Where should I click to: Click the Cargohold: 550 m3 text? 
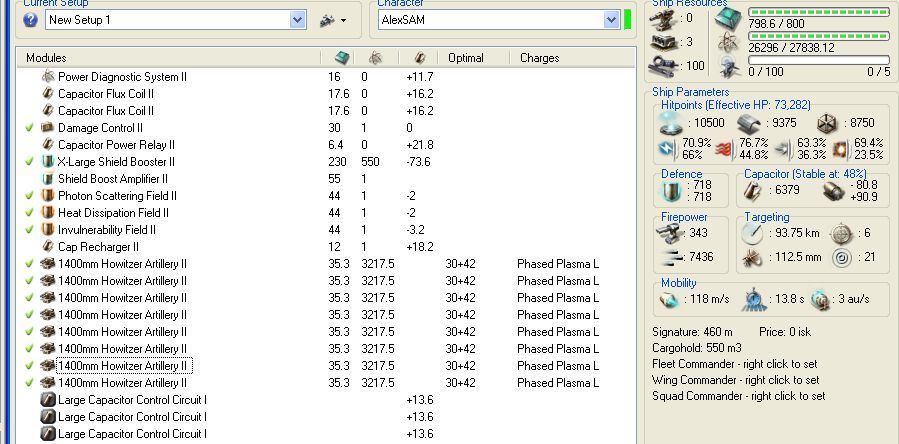(x=697, y=348)
